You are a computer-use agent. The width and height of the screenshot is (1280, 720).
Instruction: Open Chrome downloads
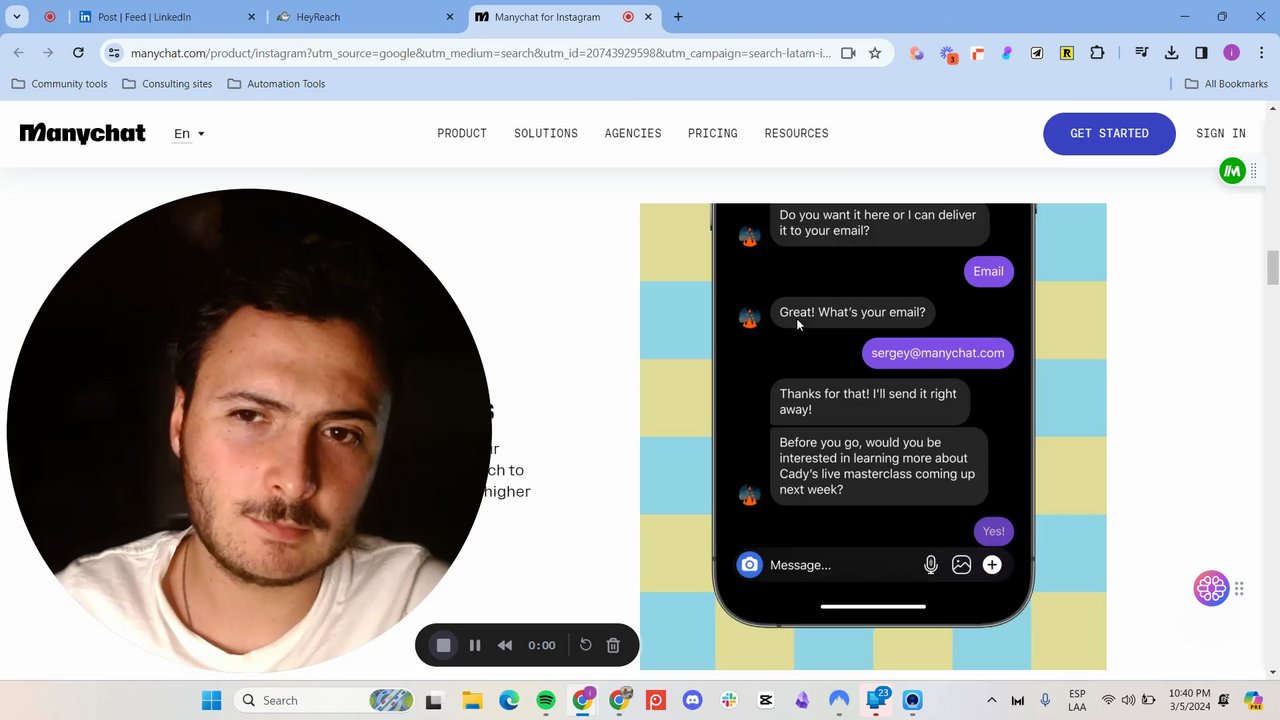point(1172,53)
